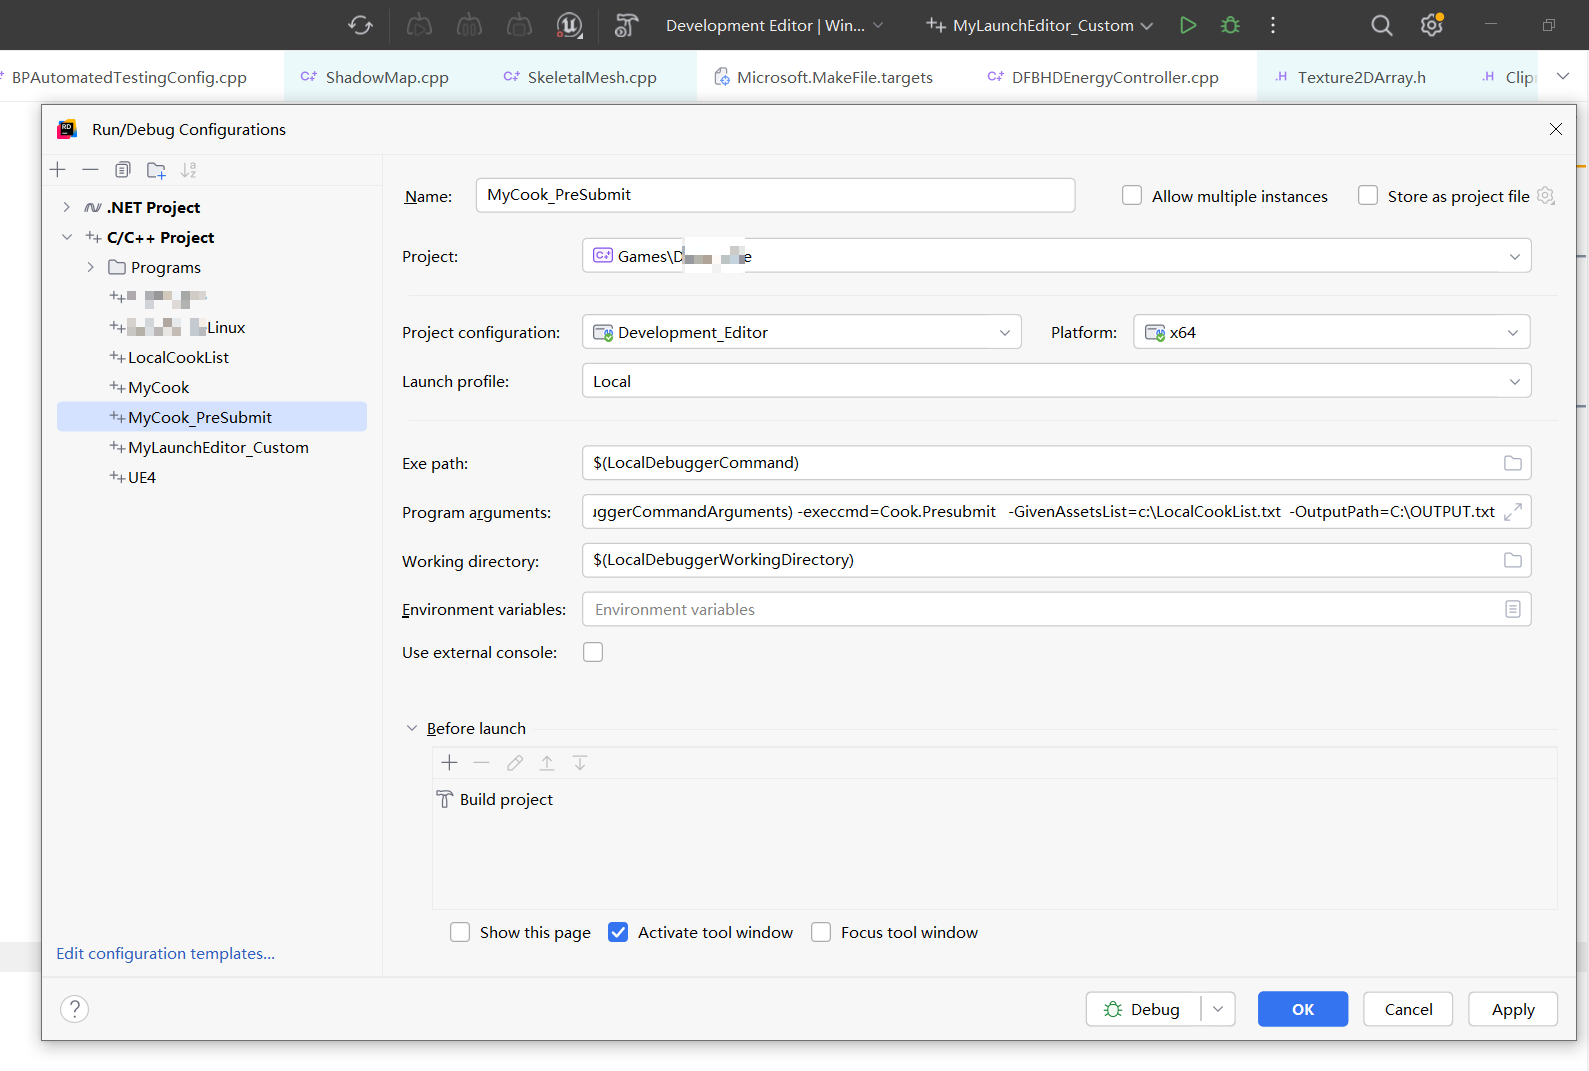Click Apply button
This screenshot has width=1589, height=1071.
[1513, 1009]
